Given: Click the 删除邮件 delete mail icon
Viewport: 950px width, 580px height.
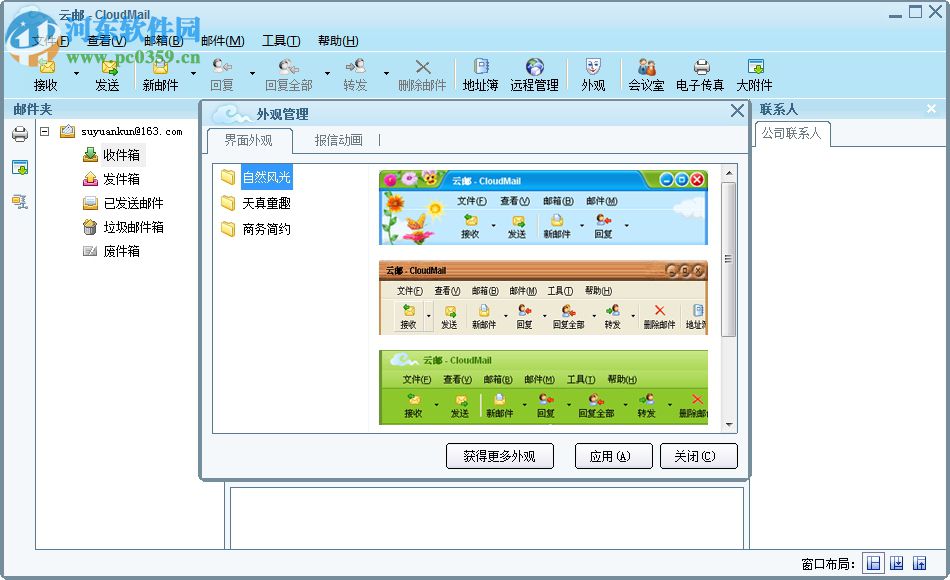Looking at the screenshot, I should coord(422,70).
